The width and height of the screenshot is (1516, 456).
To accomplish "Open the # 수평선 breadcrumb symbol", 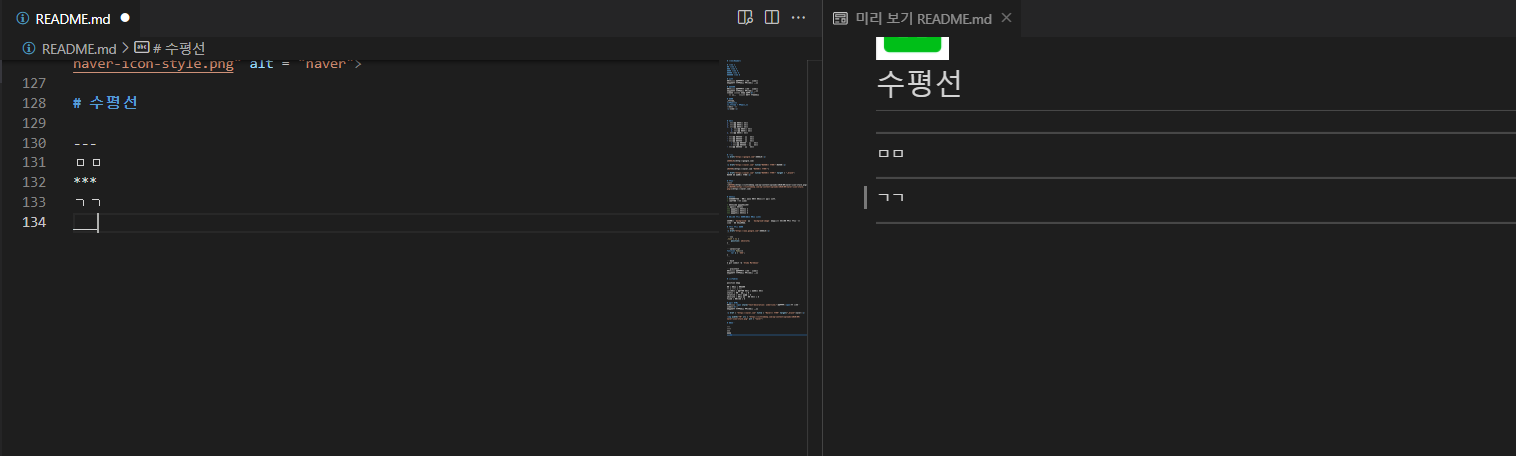I will coord(178,48).
